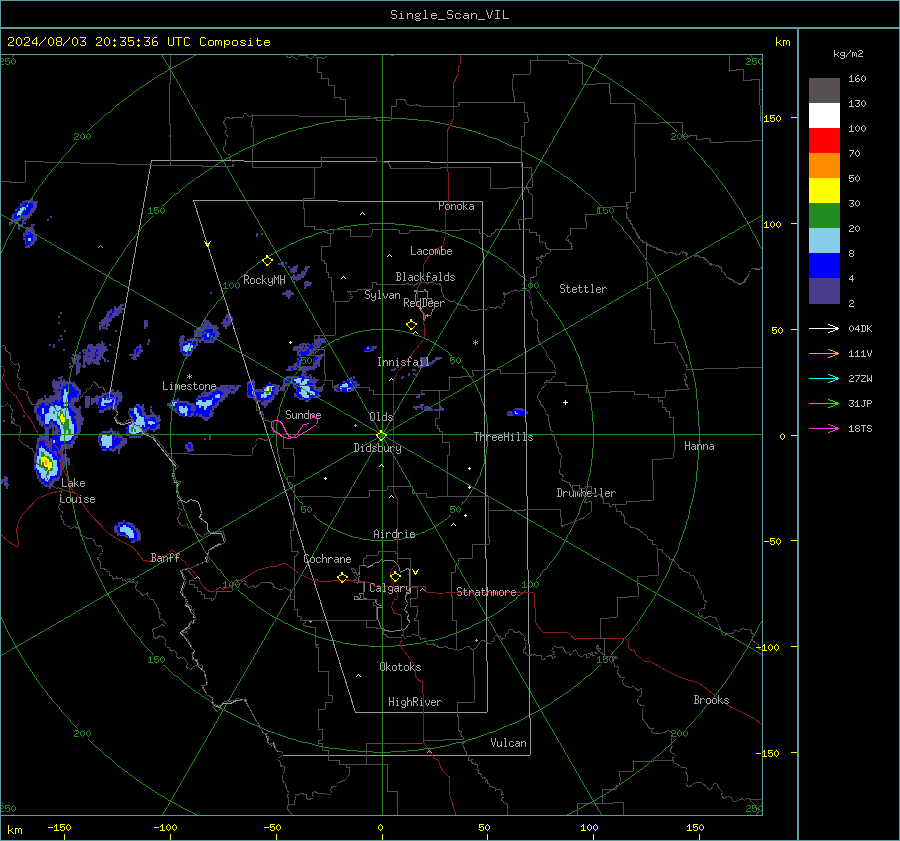Click the Limestone label
This screenshot has width=900, height=841.
(x=189, y=386)
